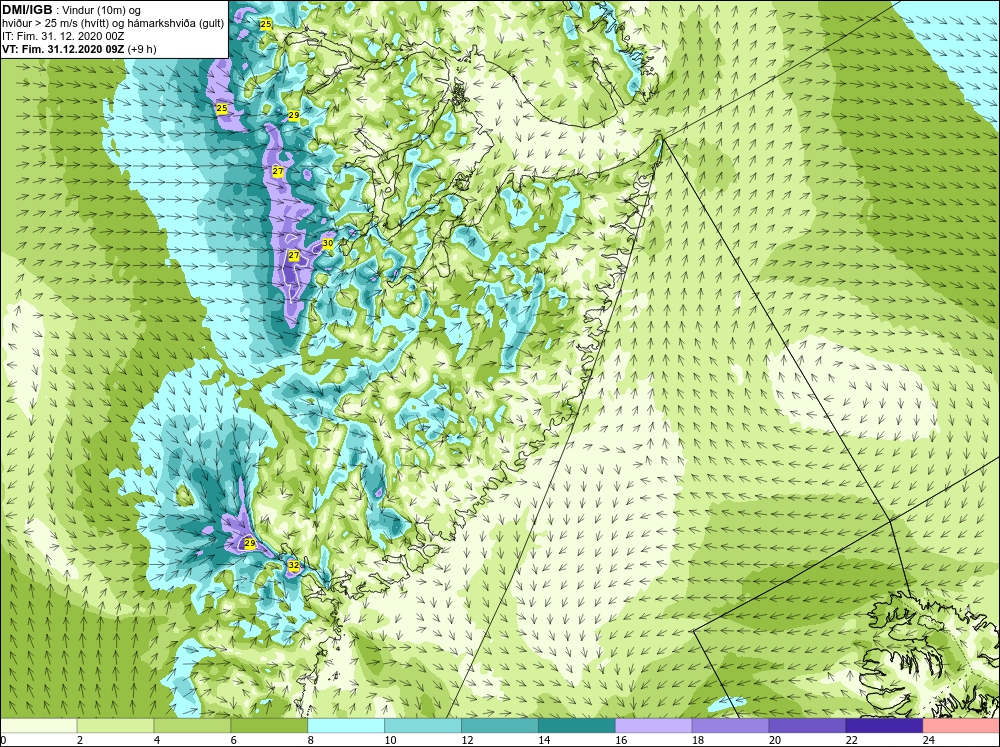Viewport: 1000px width, 747px height.
Task: Click the 25 gust label nearest the title box
Action: [266, 24]
